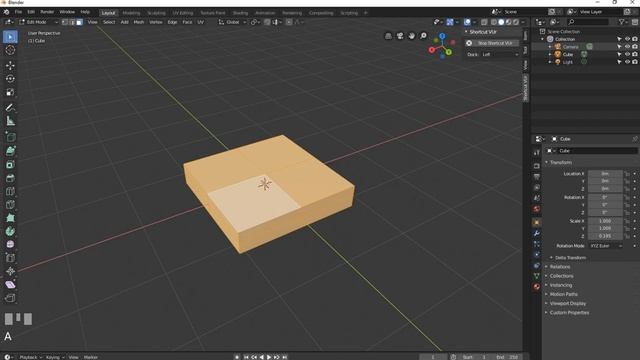Open the Face menu in viewport header
The image size is (640, 360).
click(x=187, y=22)
